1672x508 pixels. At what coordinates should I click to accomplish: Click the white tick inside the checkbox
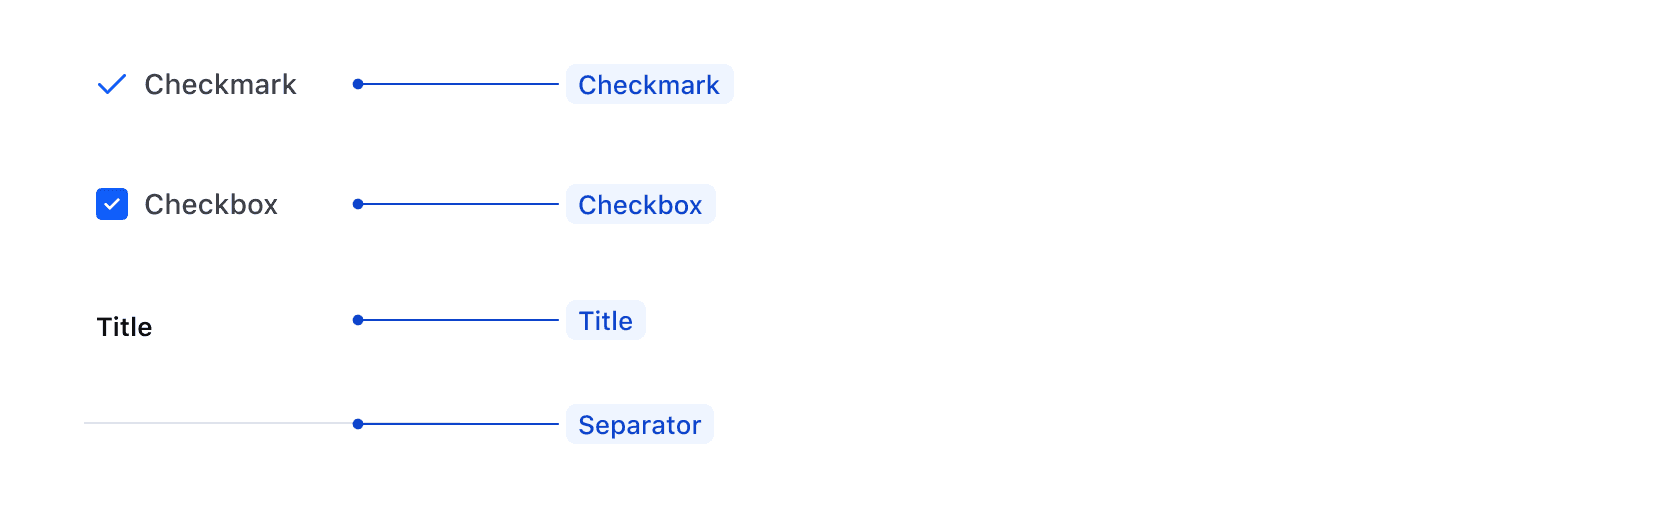pyautogui.click(x=112, y=204)
